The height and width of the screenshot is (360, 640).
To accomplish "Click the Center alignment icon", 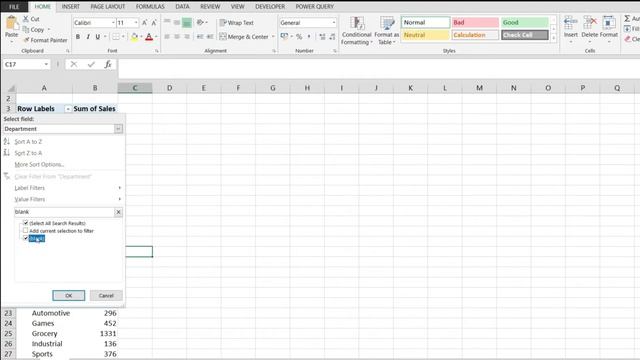I will pos(177,37).
